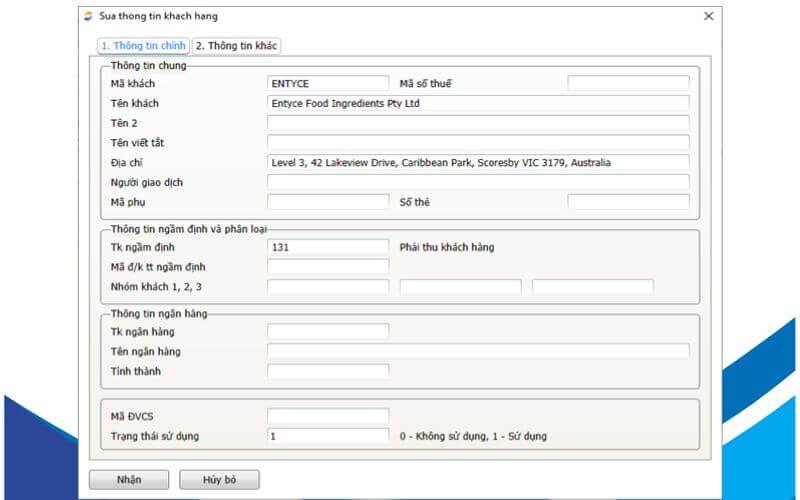Open the Thông tin khác tab
This screenshot has height=500, width=800.
tap(236, 46)
